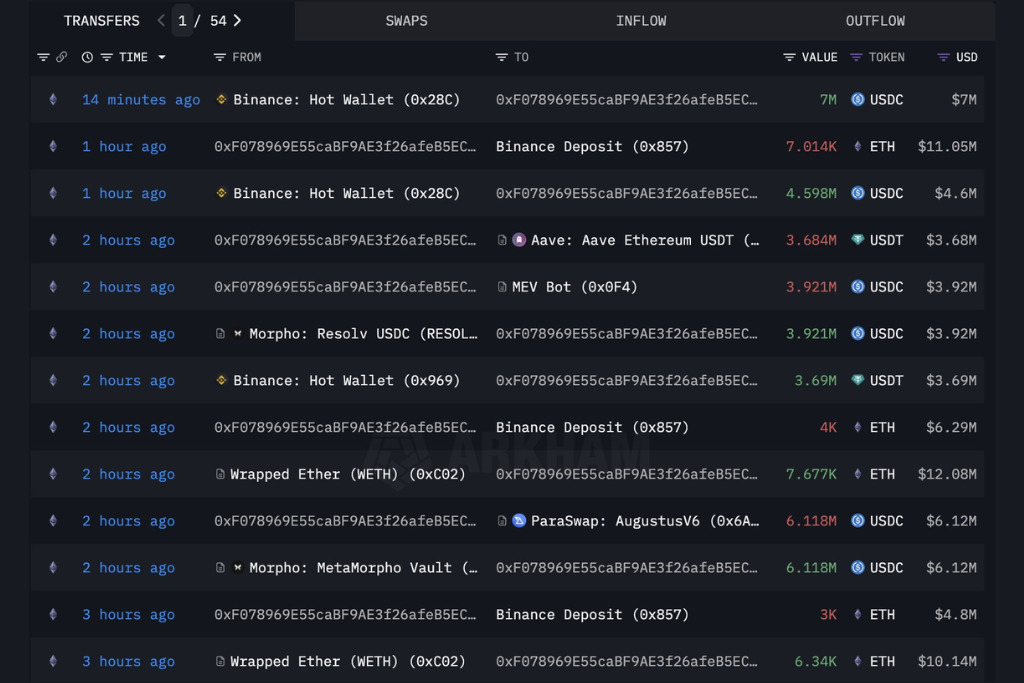Image resolution: width=1024 pixels, height=683 pixels.
Task: Open VALUE column filter
Action: (x=789, y=57)
